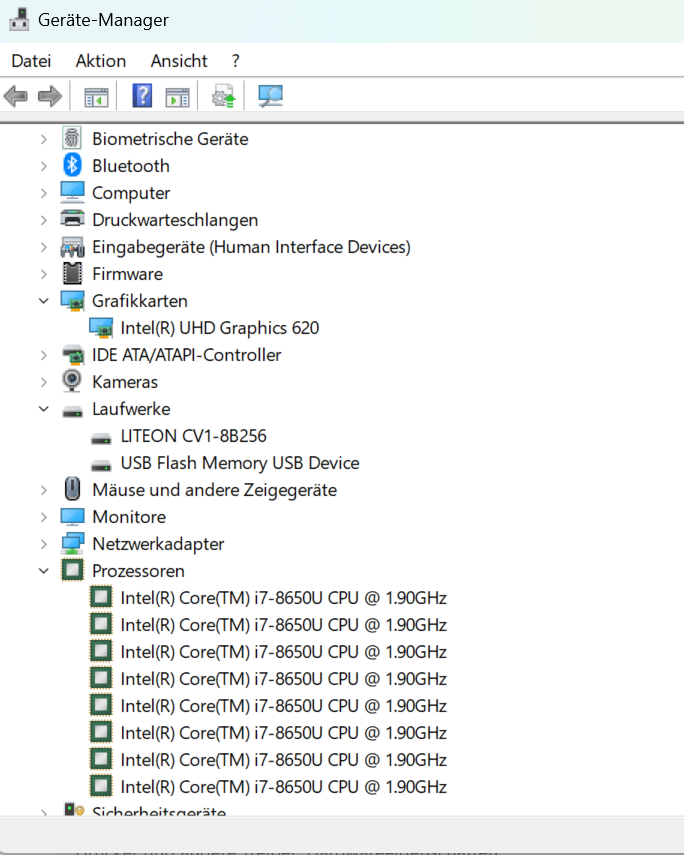Expand the Kameras node
Viewport: 684px width, 855px height.
coord(44,382)
